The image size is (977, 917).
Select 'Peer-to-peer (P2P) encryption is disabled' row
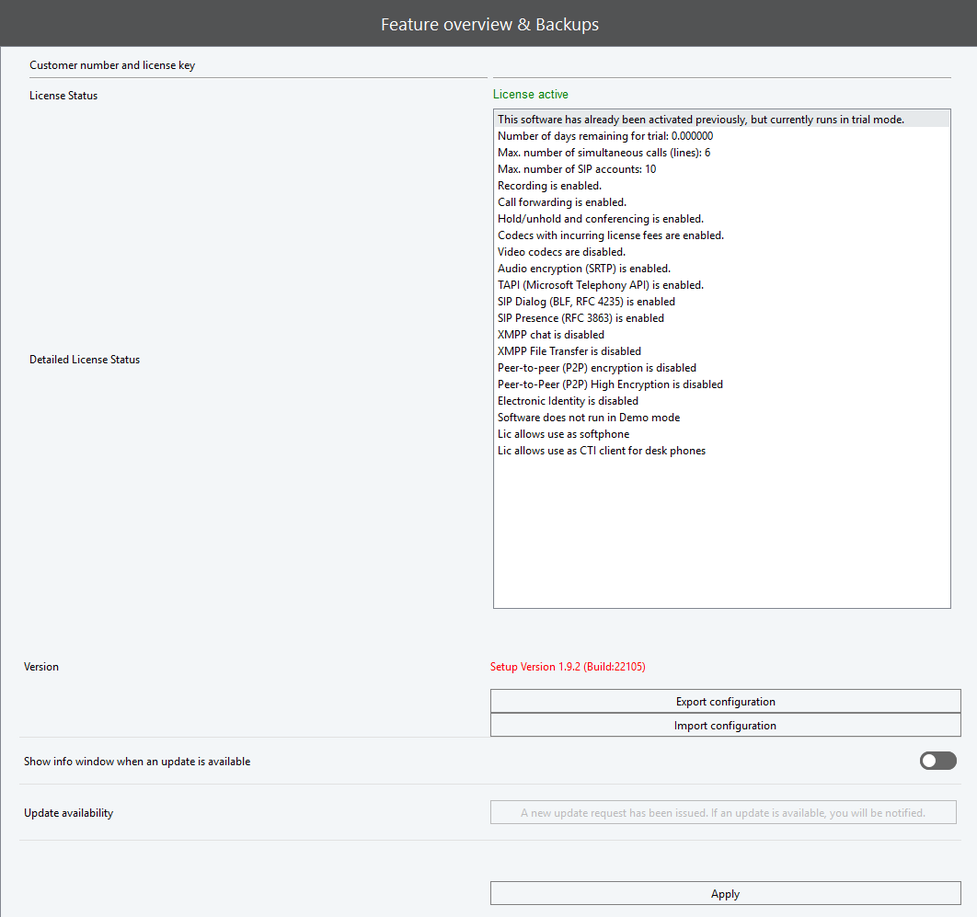tap(722, 368)
